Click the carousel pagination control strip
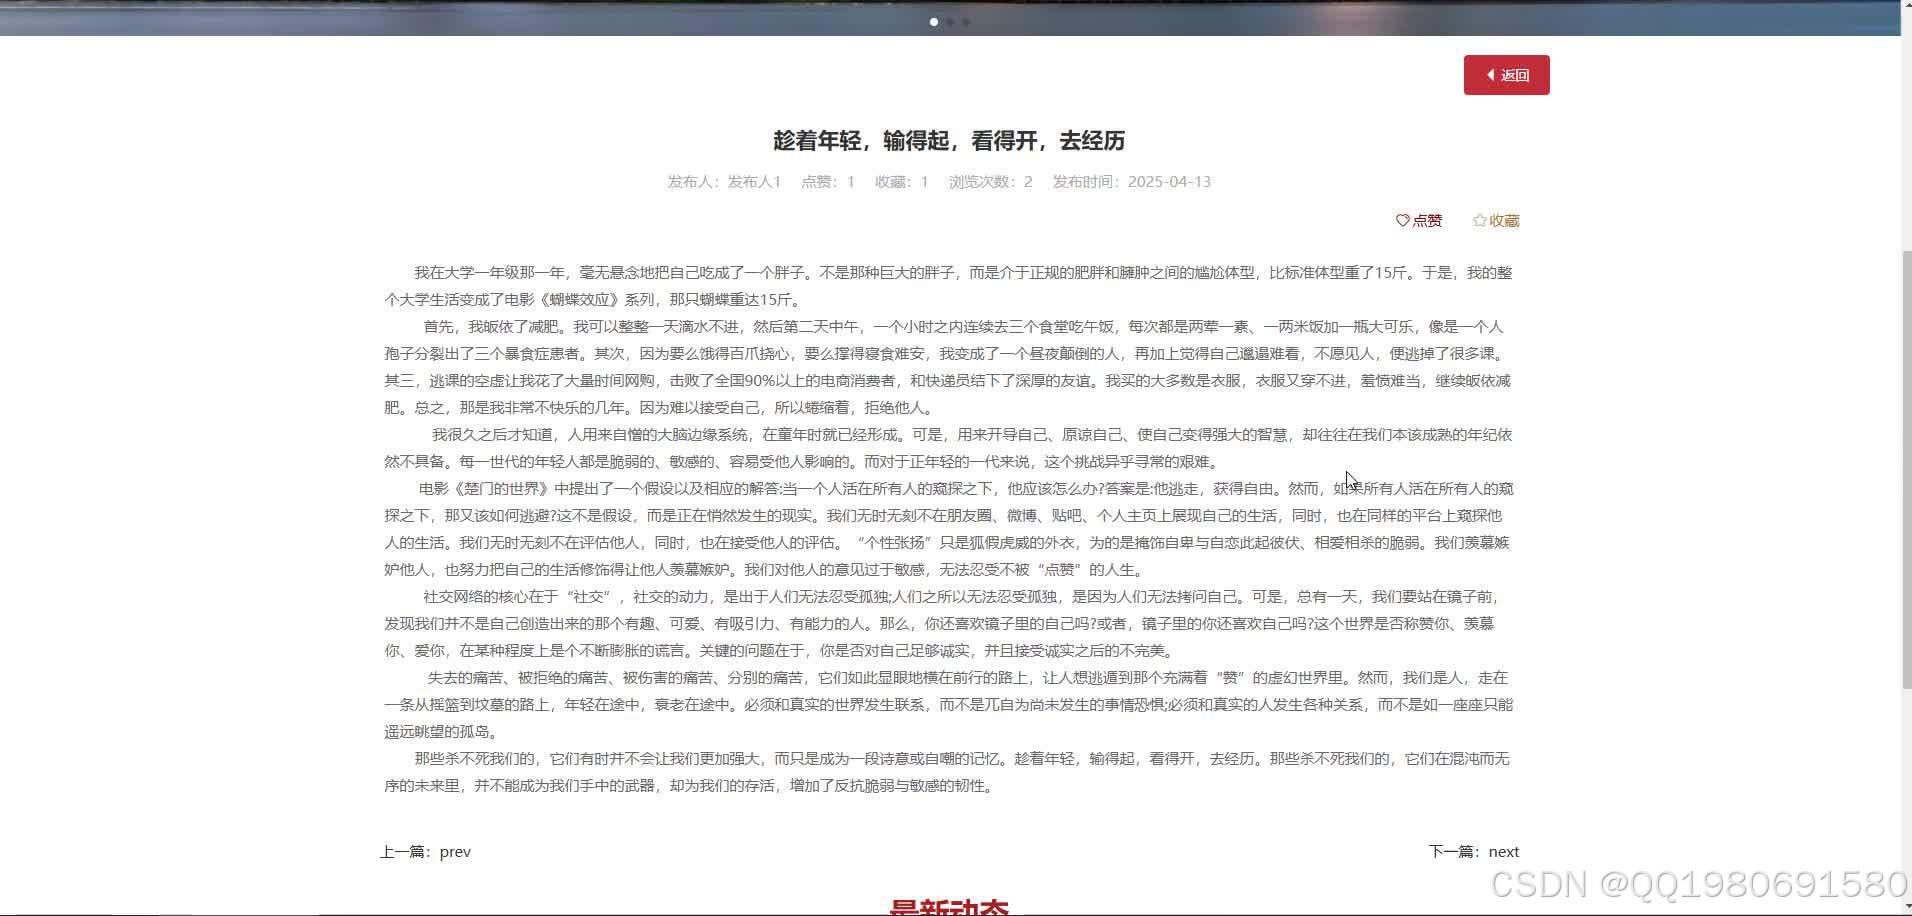 tap(950, 21)
